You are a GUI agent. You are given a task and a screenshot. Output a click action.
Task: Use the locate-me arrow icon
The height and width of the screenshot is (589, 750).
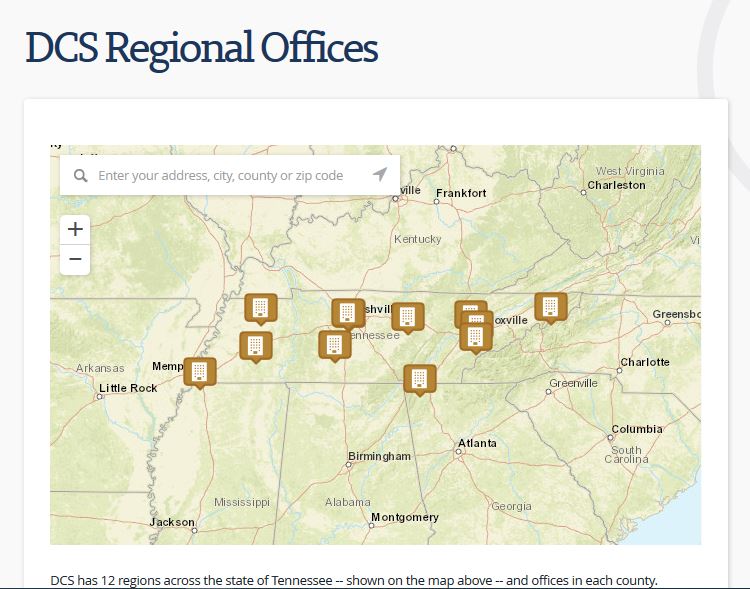pos(380,175)
